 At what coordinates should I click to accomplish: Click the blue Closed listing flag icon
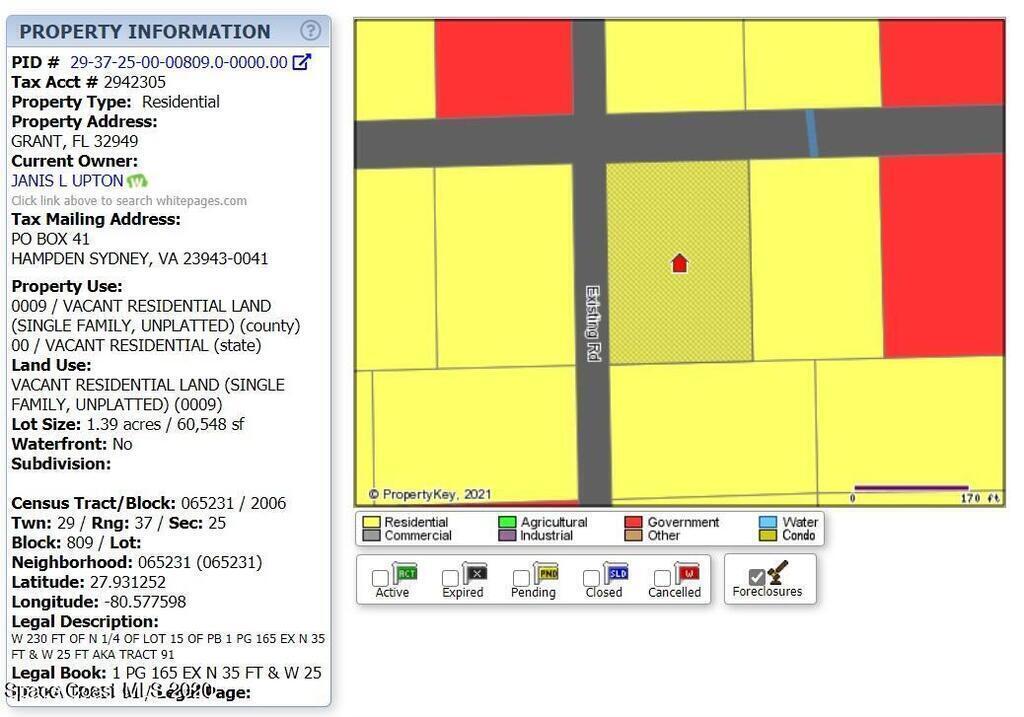pos(617,574)
